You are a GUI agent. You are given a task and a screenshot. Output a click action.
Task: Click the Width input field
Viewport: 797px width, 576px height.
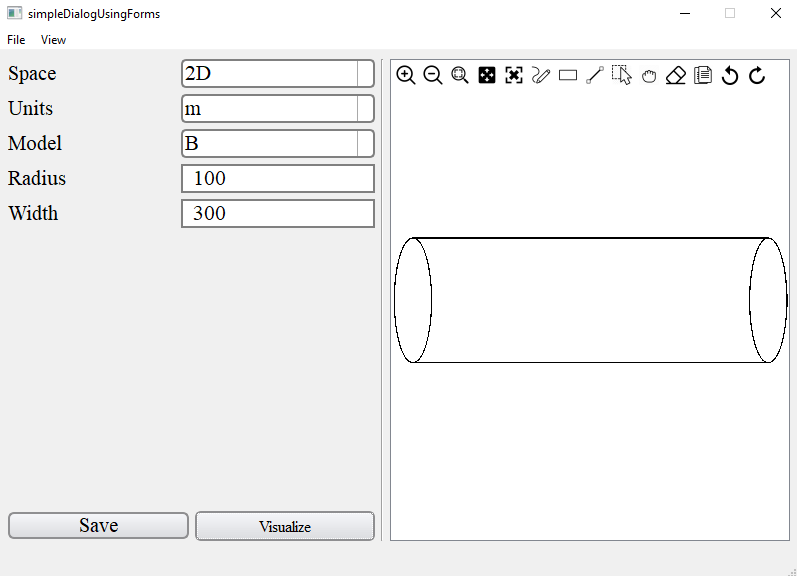278,214
